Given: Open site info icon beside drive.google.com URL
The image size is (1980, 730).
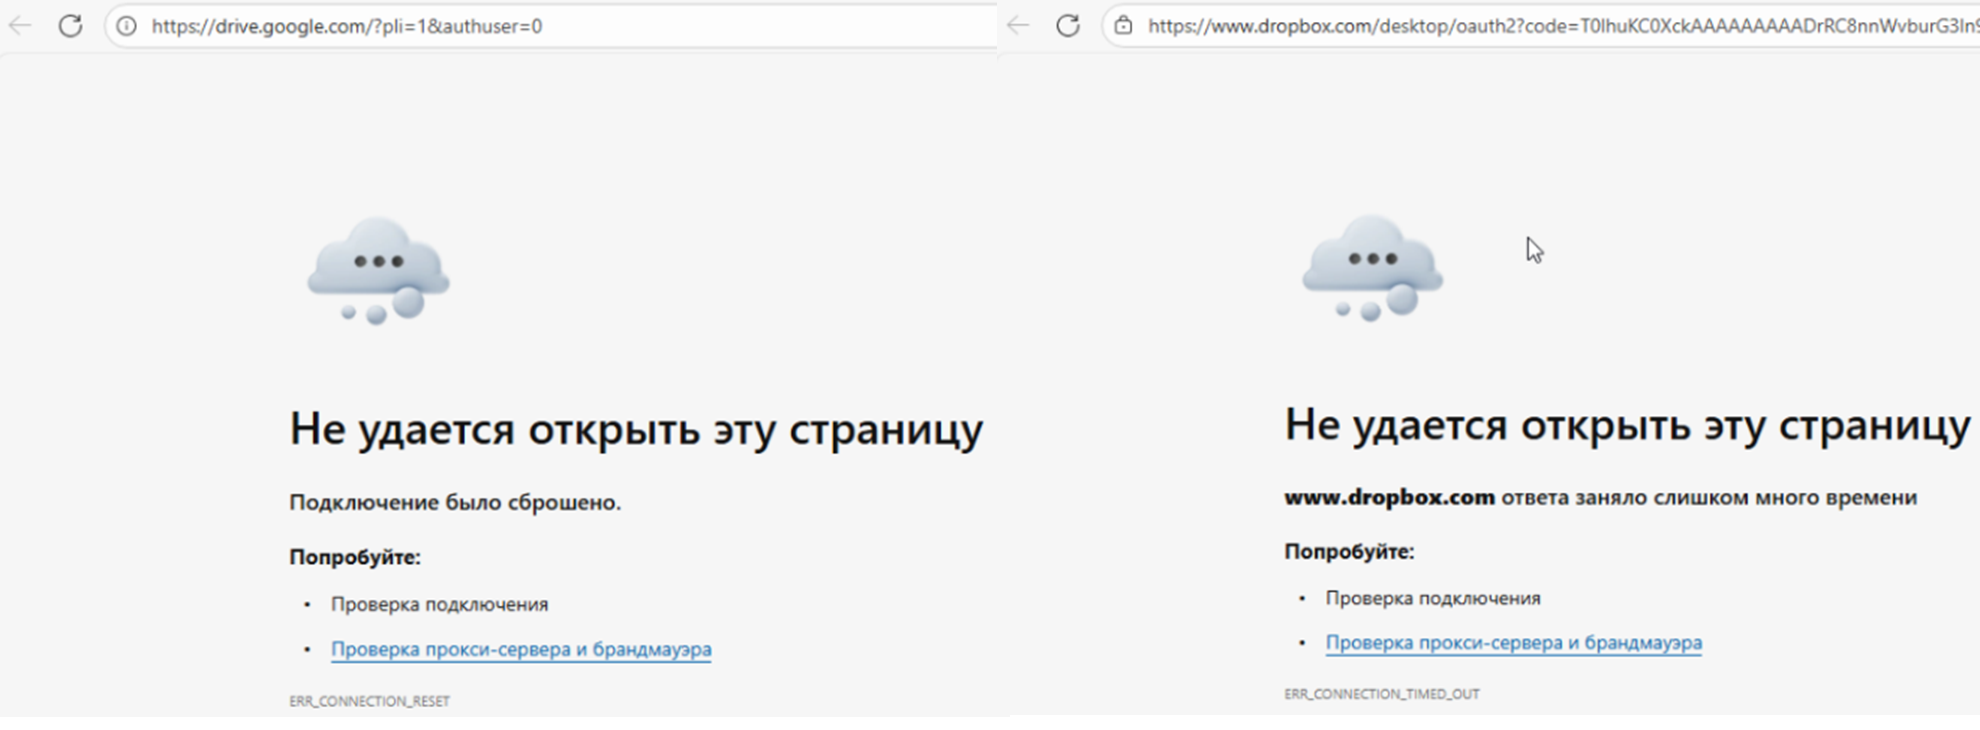Looking at the screenshot, I should [127, 26].
